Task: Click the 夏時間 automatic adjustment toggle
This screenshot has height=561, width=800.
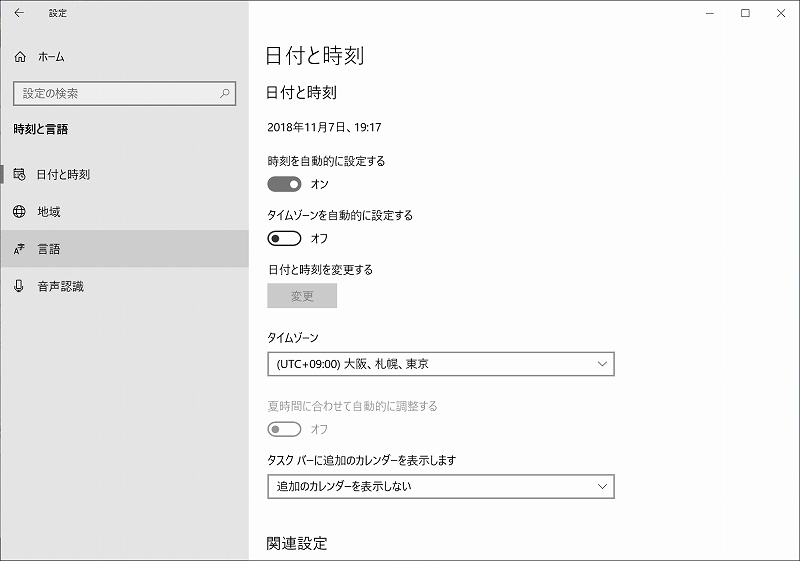Action: (284, 429)
